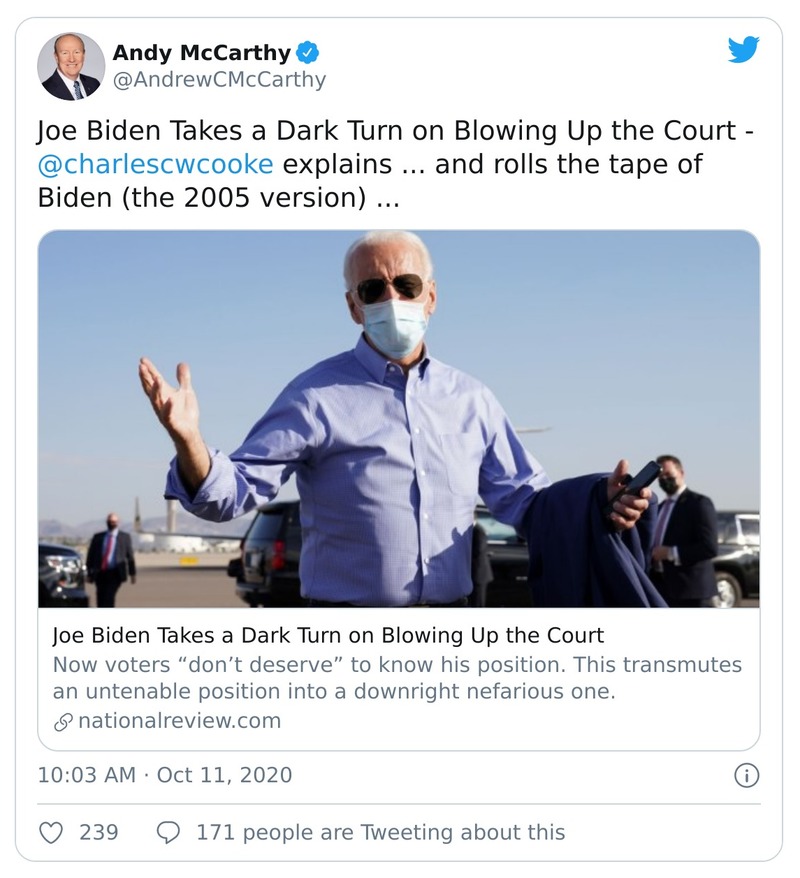
Task: Click the 239 likes count
Action: click(x=98, y=832)
